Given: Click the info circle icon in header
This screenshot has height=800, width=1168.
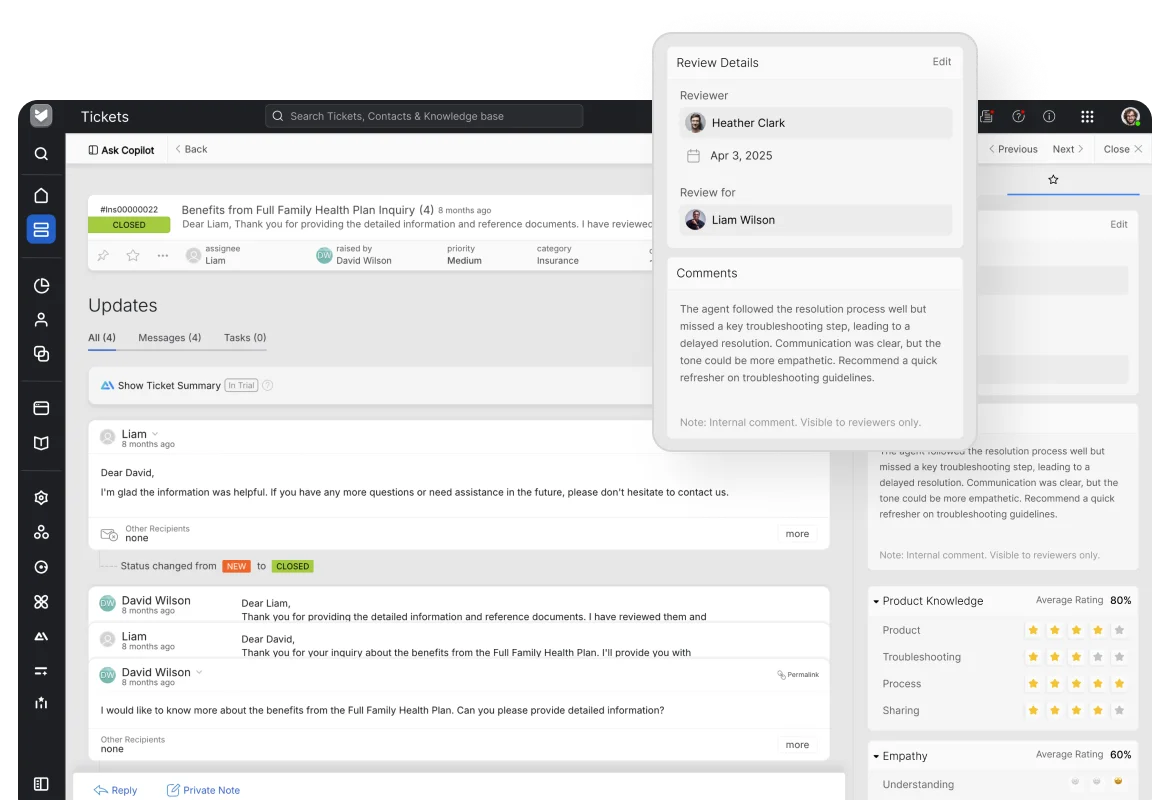Looking at the screenshot, I should pyautogui.click(x=1049, y=116).
